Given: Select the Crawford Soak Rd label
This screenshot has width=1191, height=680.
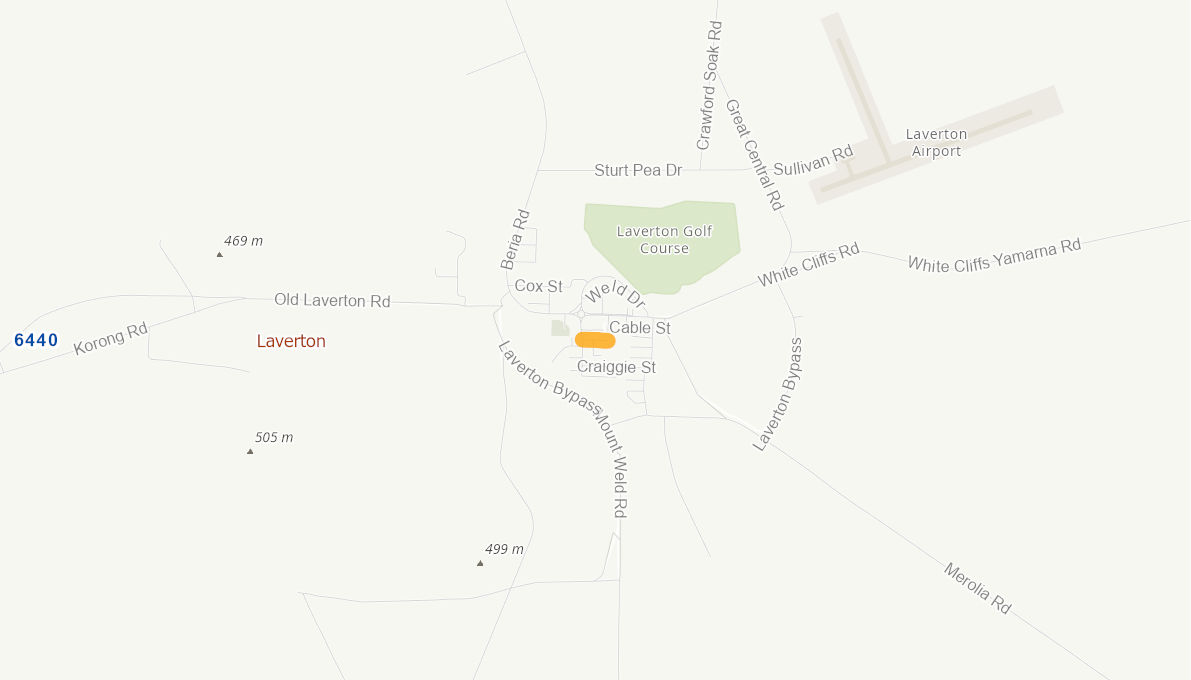Looking at the screenshot, I should [x=709, y=85].
